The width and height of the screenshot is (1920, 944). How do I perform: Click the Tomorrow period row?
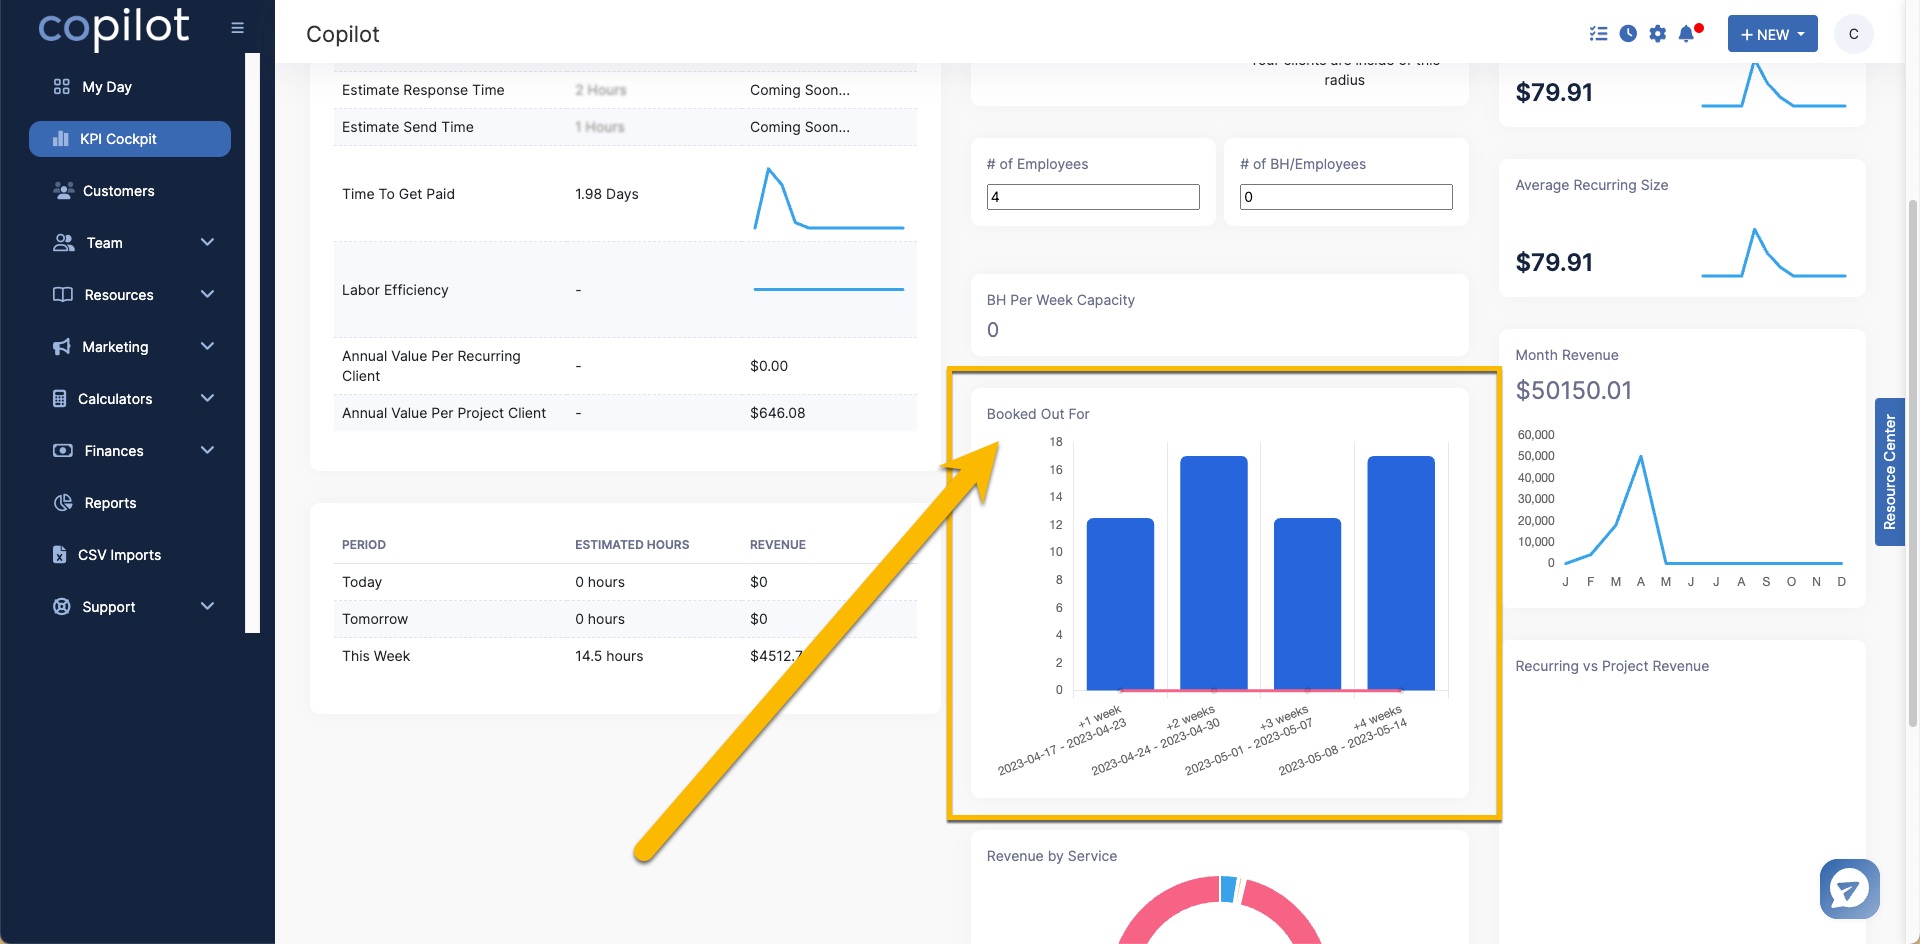click(x=625, y=619)
